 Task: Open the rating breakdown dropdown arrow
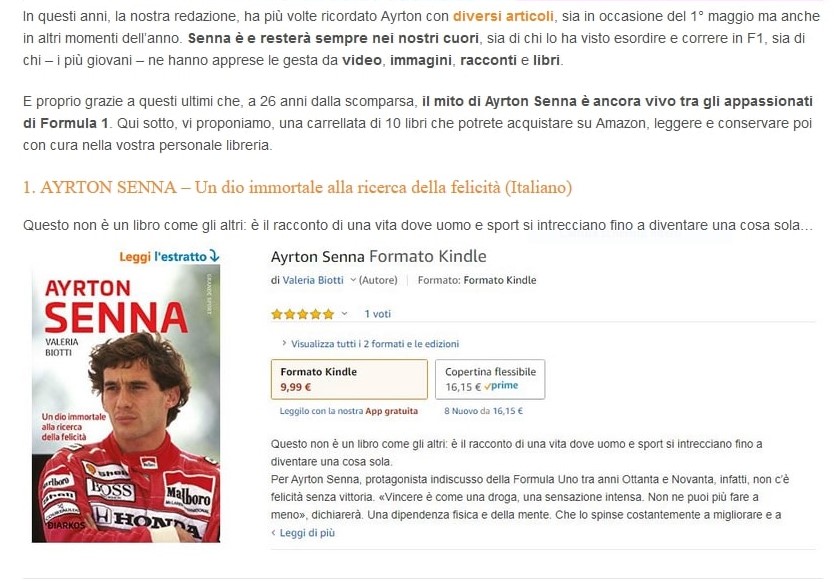pyautogui.click(x=345, y=314)
